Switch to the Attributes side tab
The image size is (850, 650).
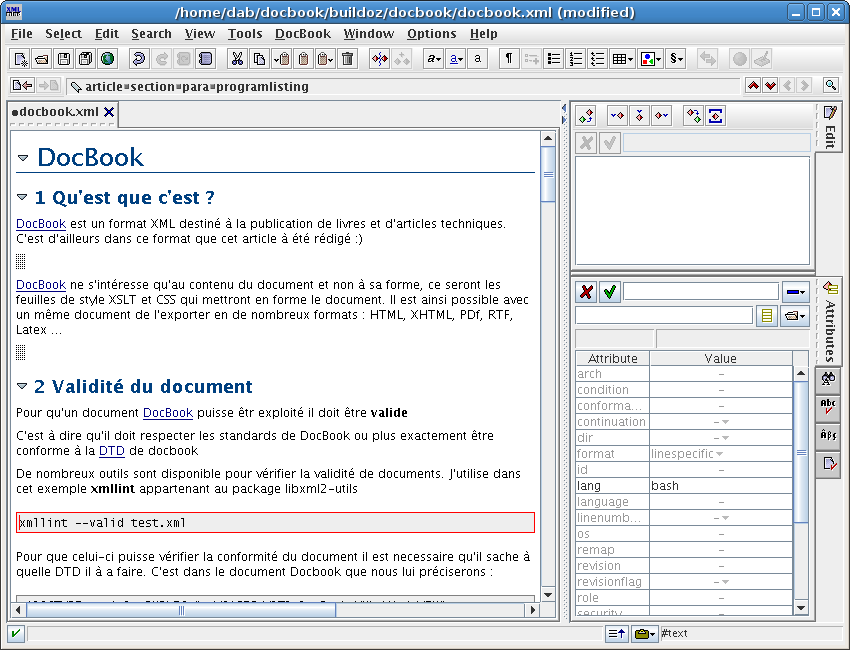coord(829,321)
